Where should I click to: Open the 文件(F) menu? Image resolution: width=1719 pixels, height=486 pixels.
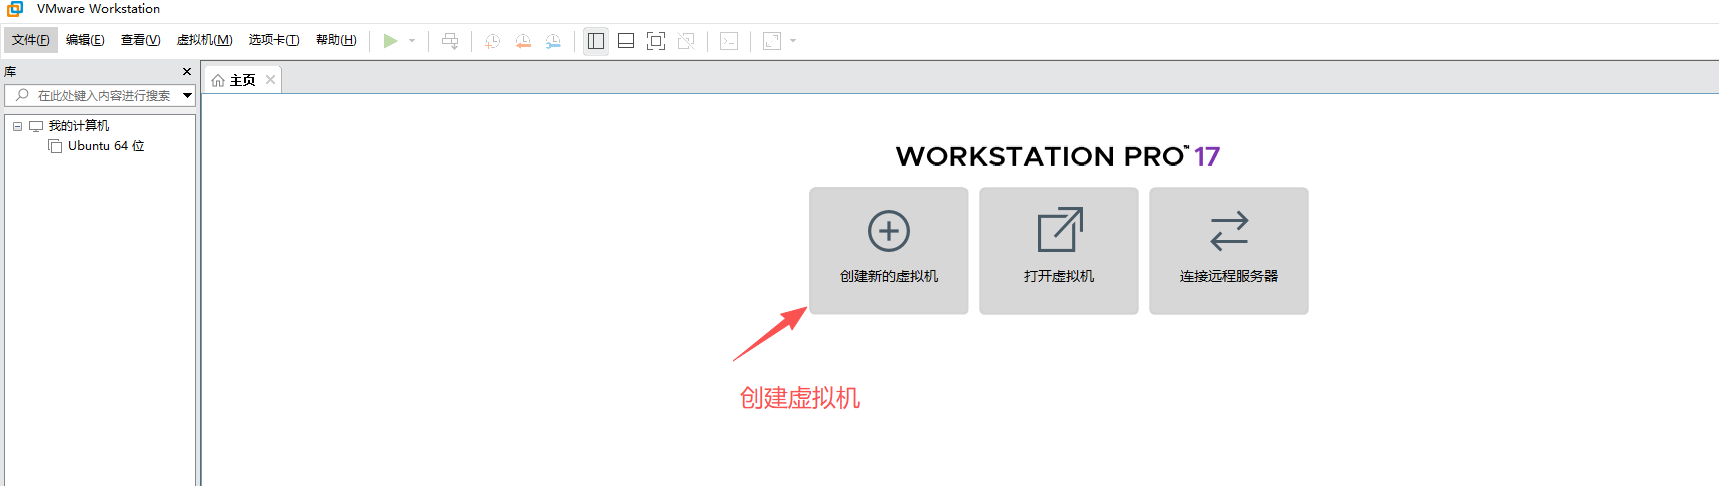pyautogui.click(x=31, y=40)
